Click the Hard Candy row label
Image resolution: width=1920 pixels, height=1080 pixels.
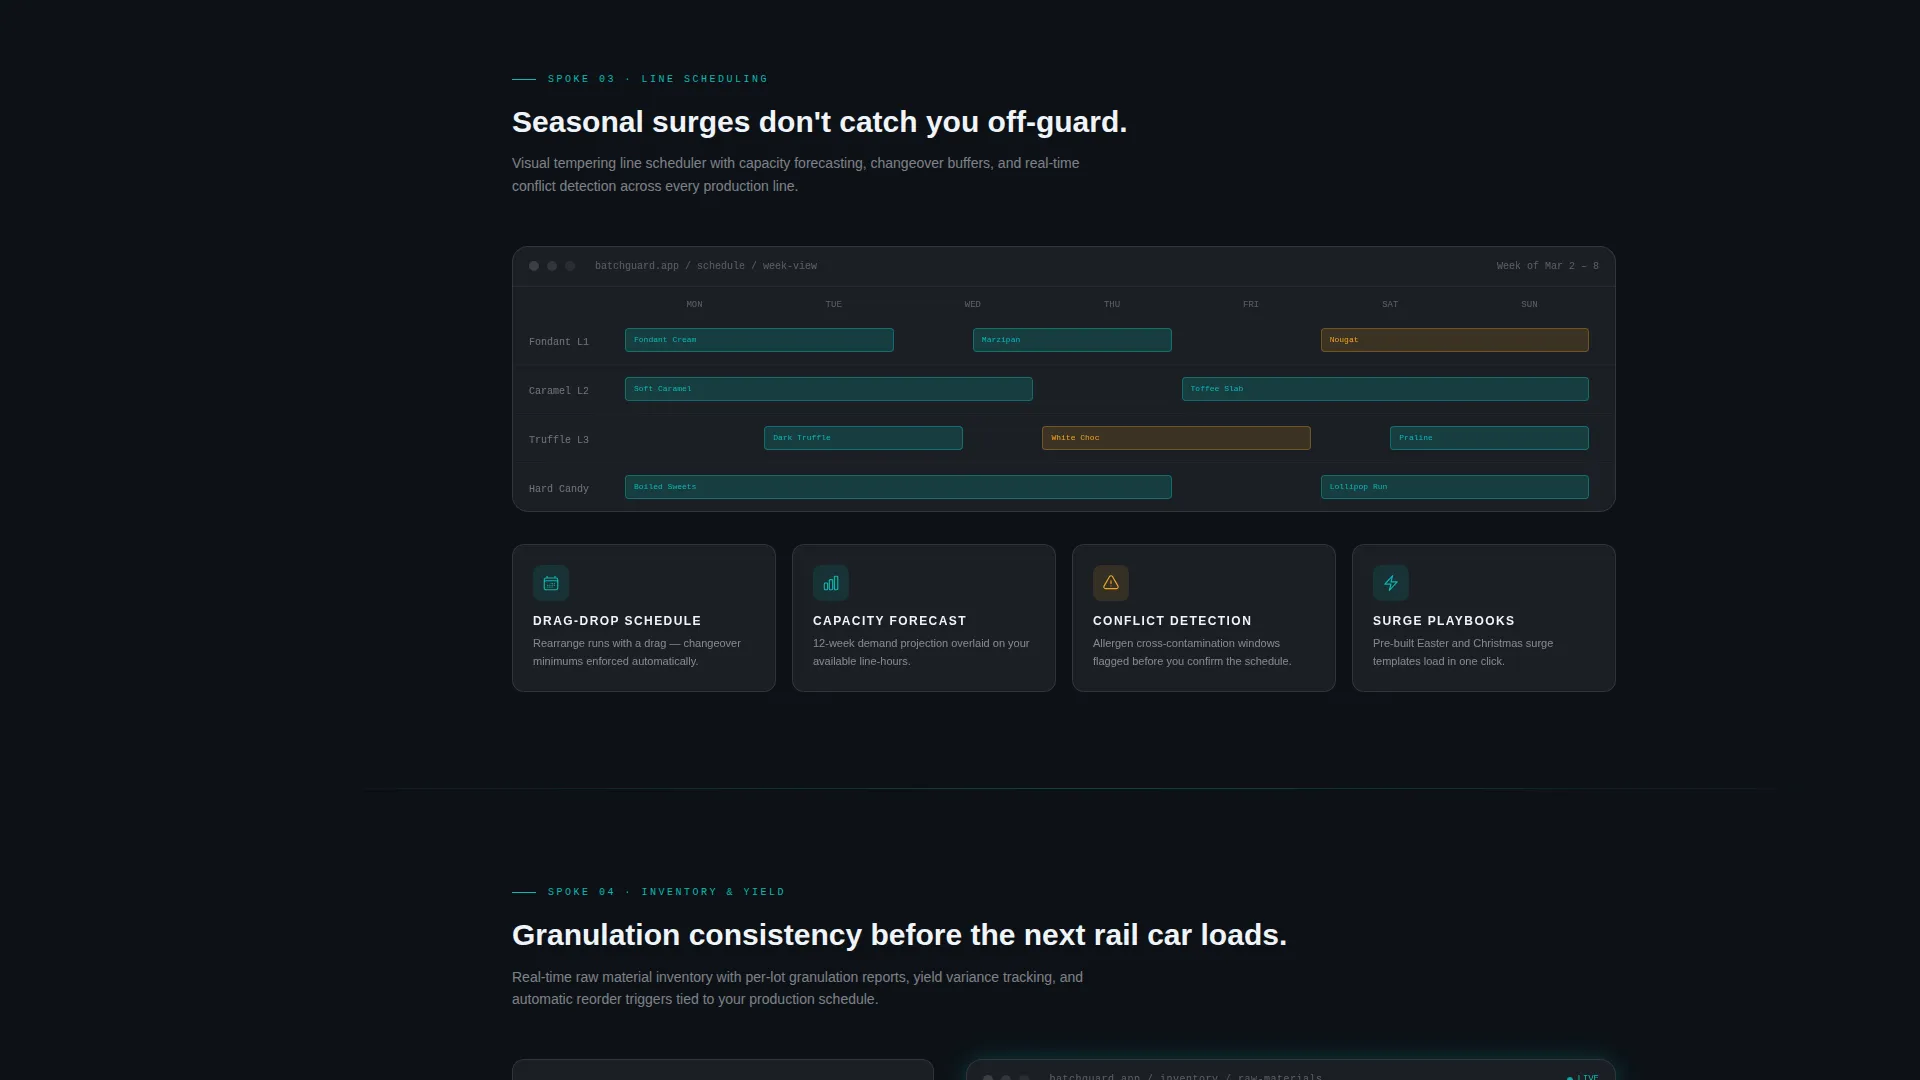pos(559,489)
